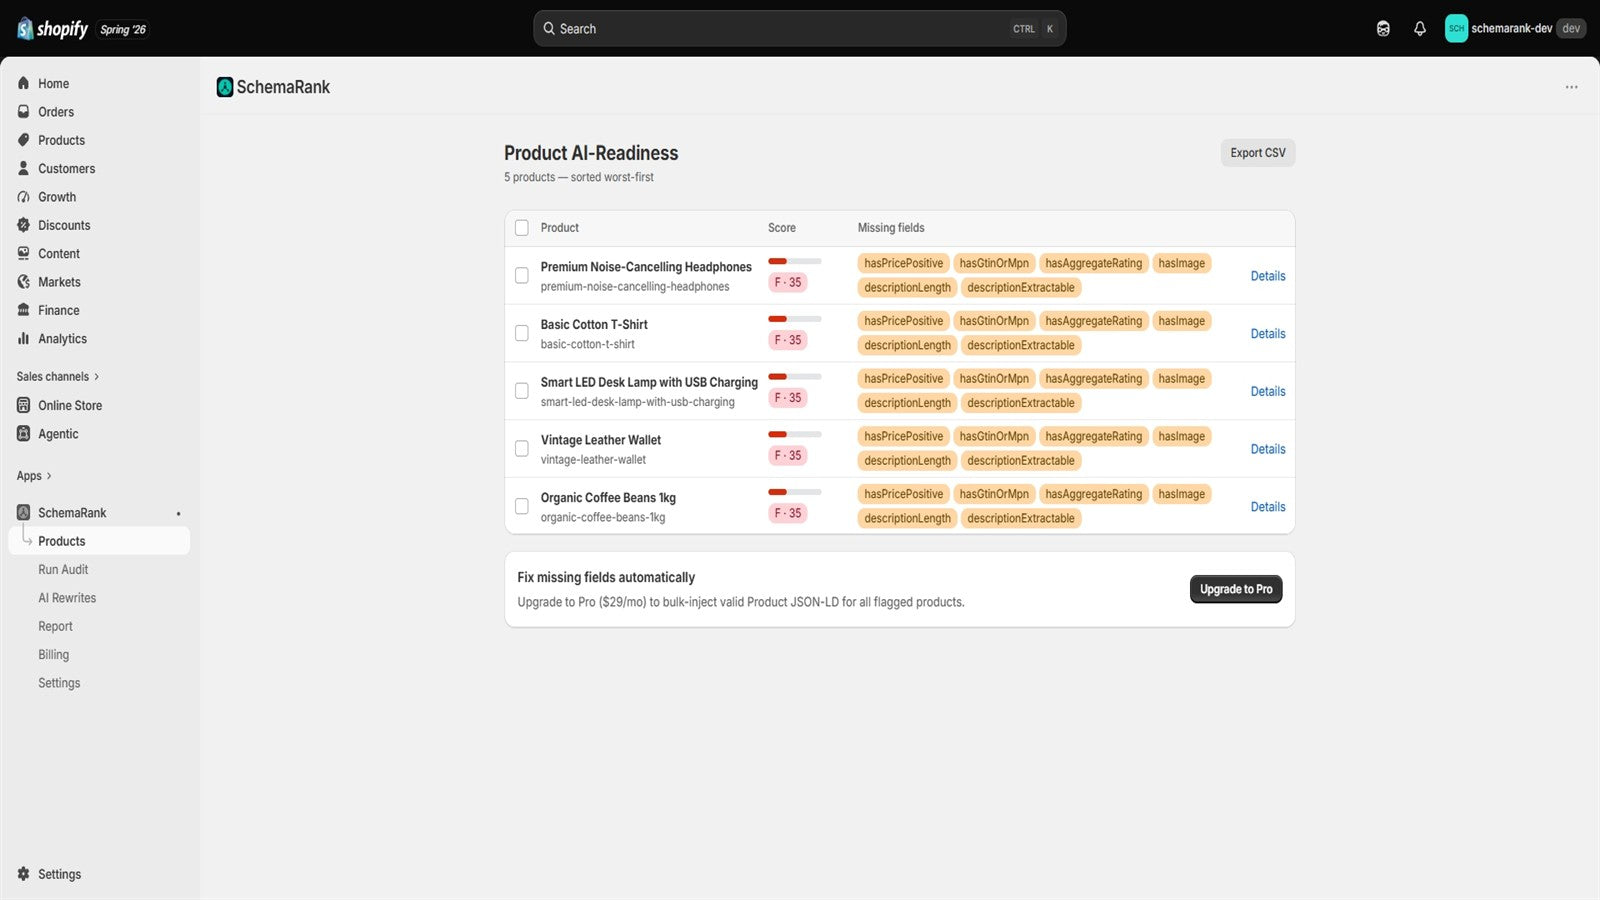Click the Discounts icon in sidebar
Screen dimensions: 1600x900
tap(23, 225)
